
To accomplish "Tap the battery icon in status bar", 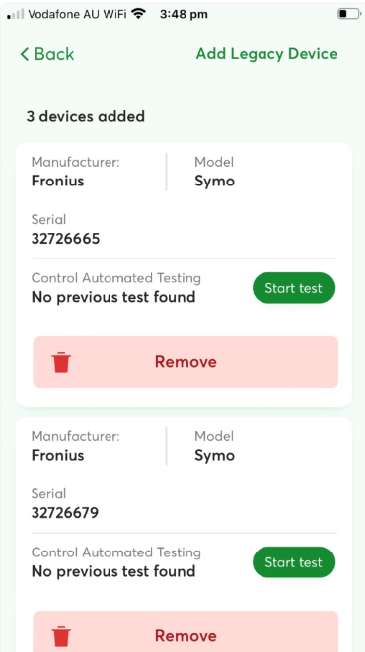I will (348, 14).
